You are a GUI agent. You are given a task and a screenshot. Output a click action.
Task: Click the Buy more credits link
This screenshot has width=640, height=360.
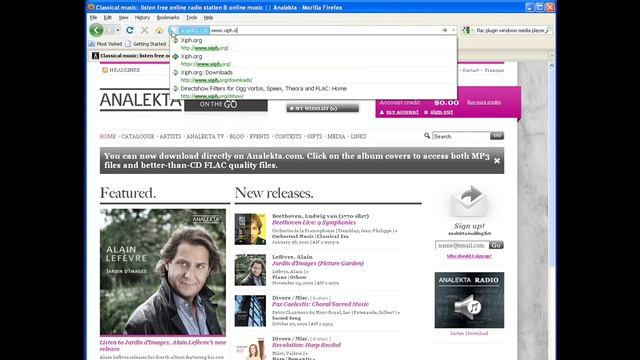(484, 102)
